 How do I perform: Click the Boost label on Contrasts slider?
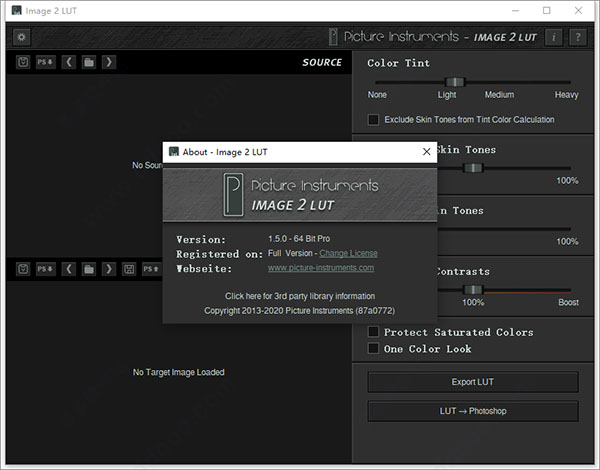point(568,302)
